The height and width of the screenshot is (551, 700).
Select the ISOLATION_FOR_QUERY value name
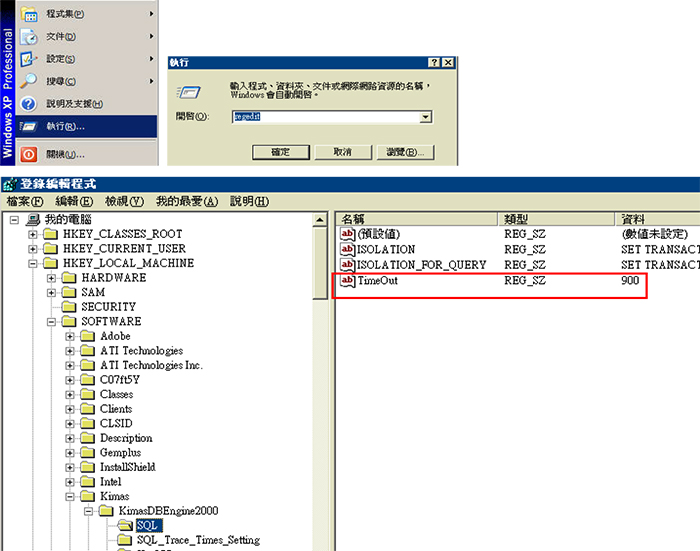(421, 265)
